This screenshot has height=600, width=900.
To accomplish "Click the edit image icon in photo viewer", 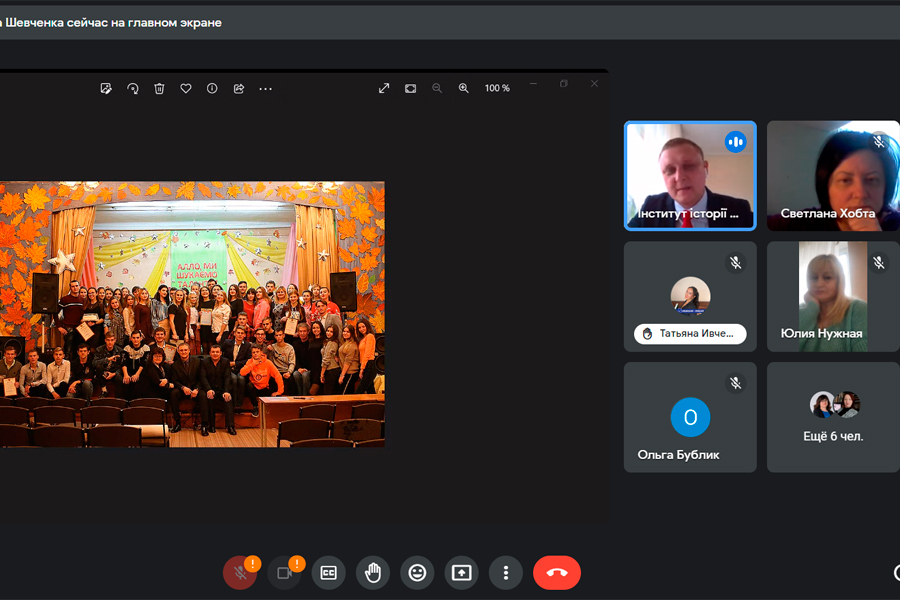I will click(x=106, y=88).
